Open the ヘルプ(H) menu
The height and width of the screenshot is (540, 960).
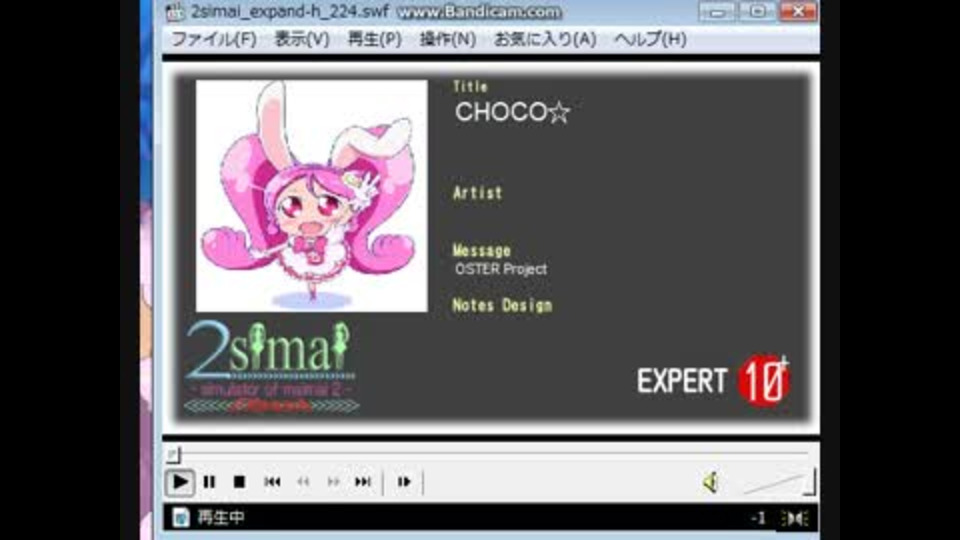click(x=650, y=39)
